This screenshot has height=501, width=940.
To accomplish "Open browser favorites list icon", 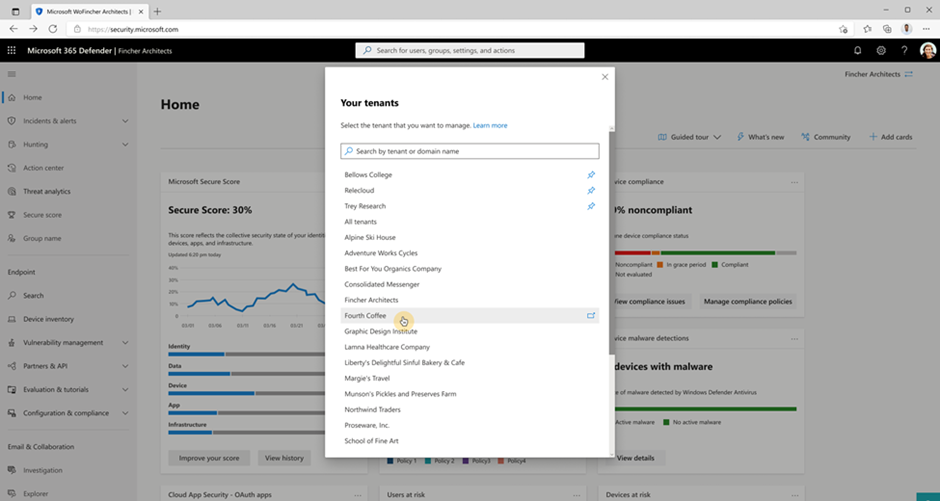I will pos(867,29).
